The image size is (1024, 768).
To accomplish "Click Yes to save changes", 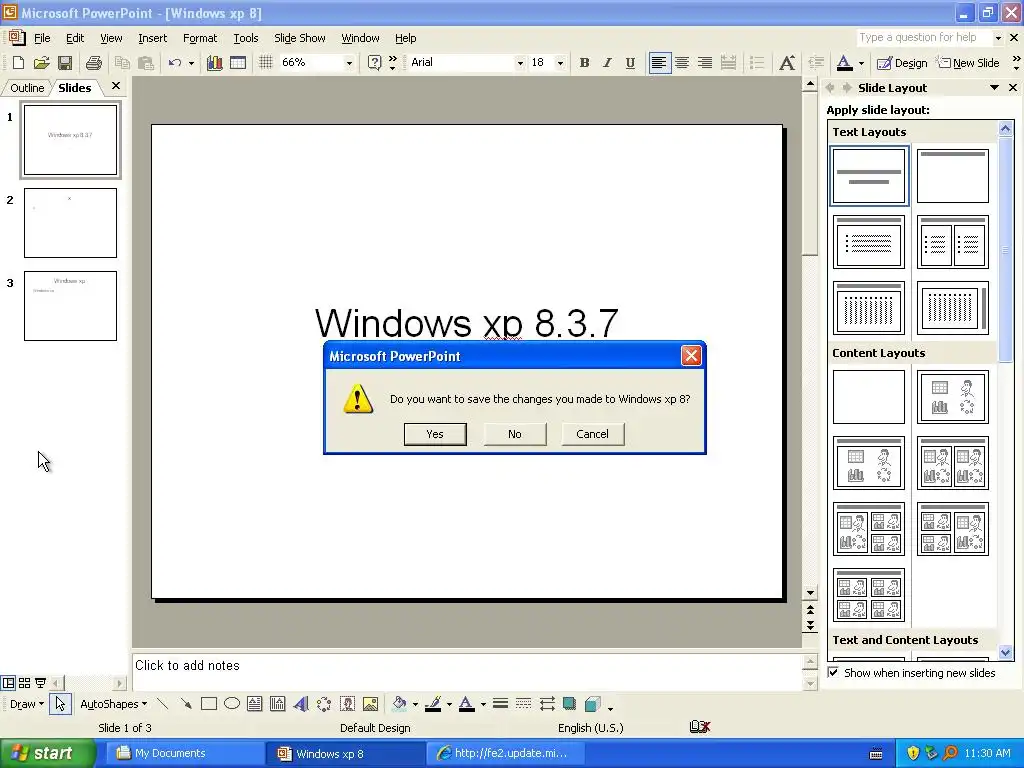I will coord(435,434).
